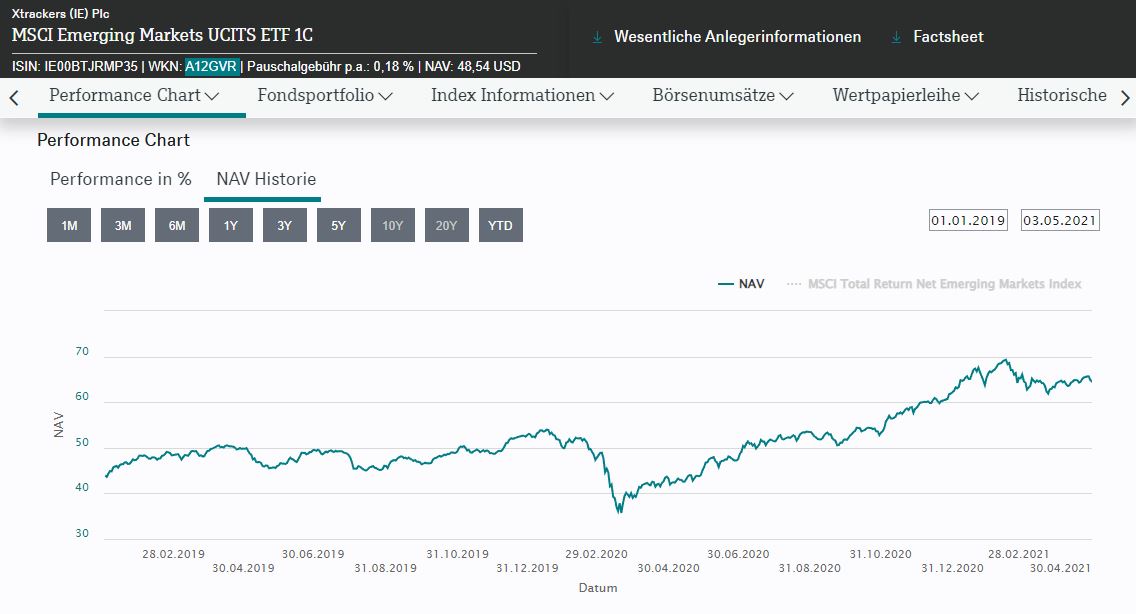Image resolution: width=1136 pixels, height=614 pixels.
Task: Select the NAV Historie tab
Action: pyautogui.click(x=266, y=179)
